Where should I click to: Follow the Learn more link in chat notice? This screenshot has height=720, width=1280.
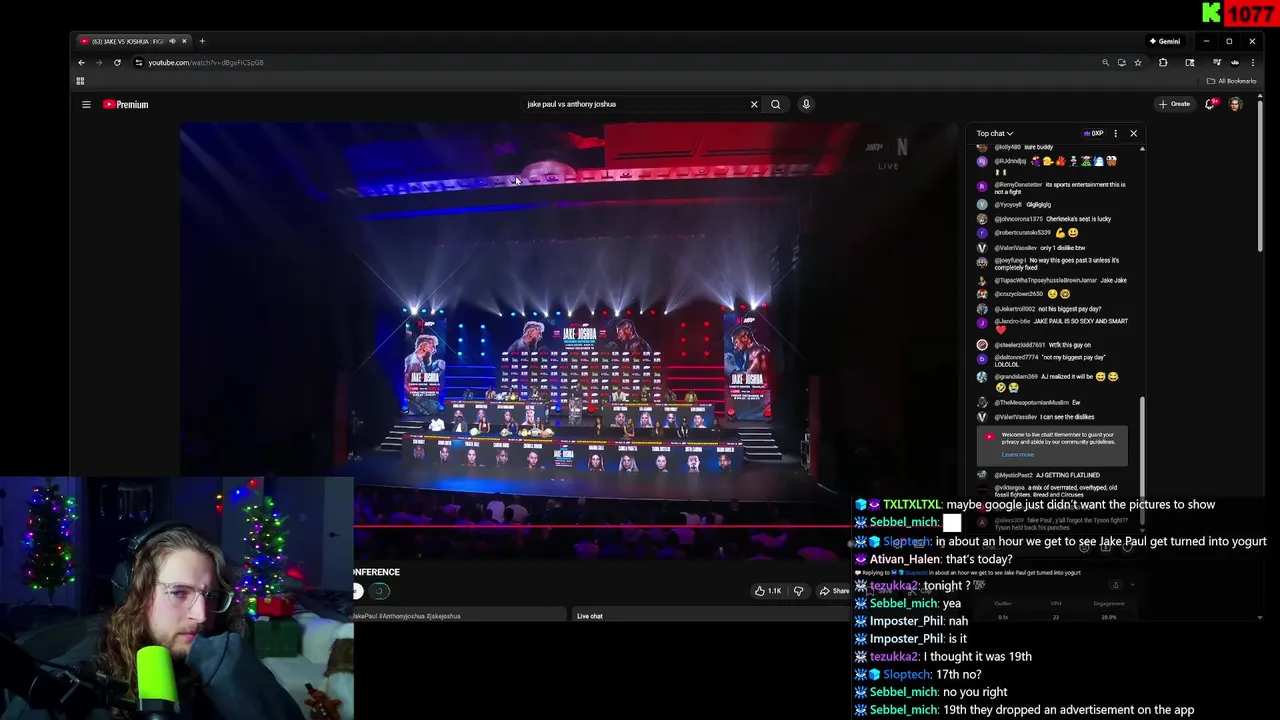[1017, 455]
